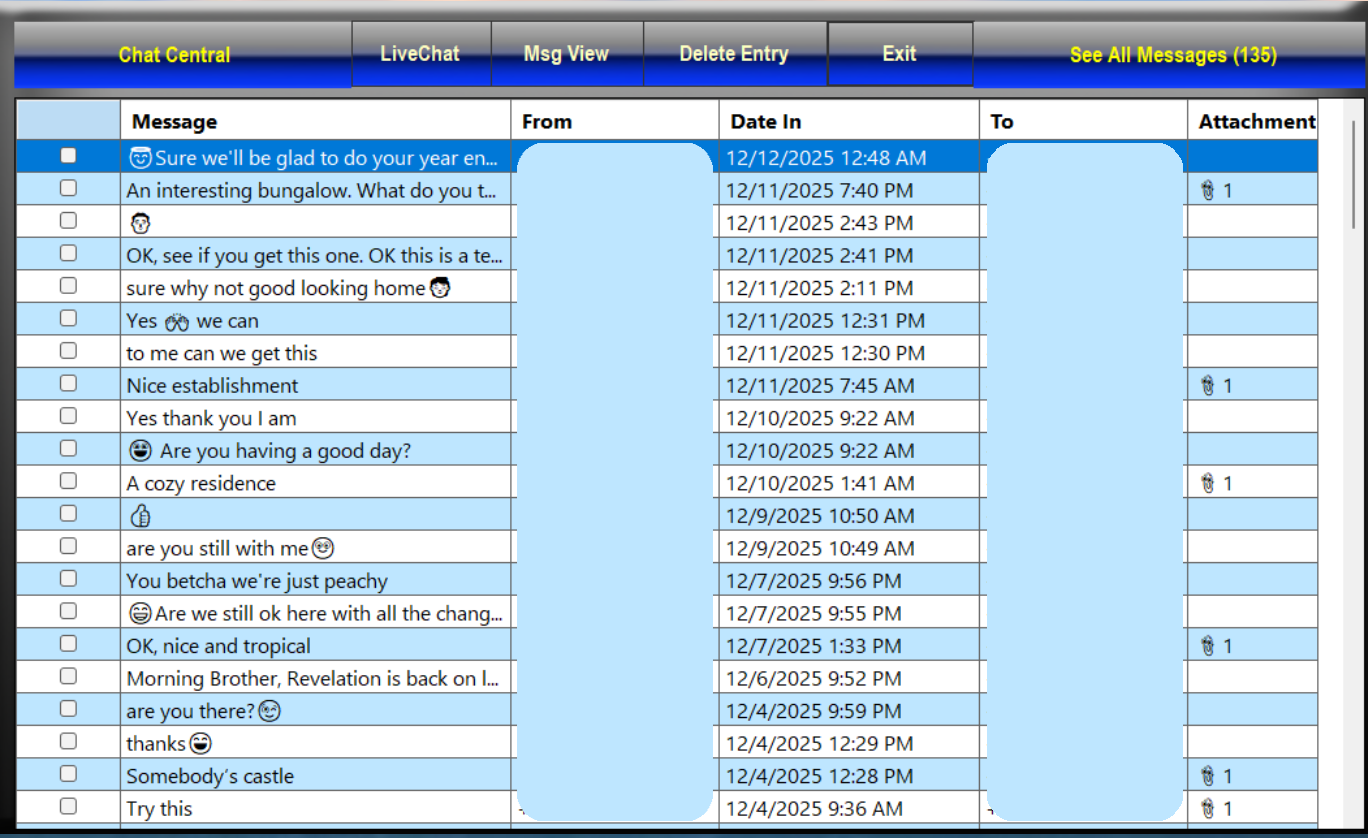
Task: Select the checkbox for the Morning Brother message
Action: pos(68,677)
